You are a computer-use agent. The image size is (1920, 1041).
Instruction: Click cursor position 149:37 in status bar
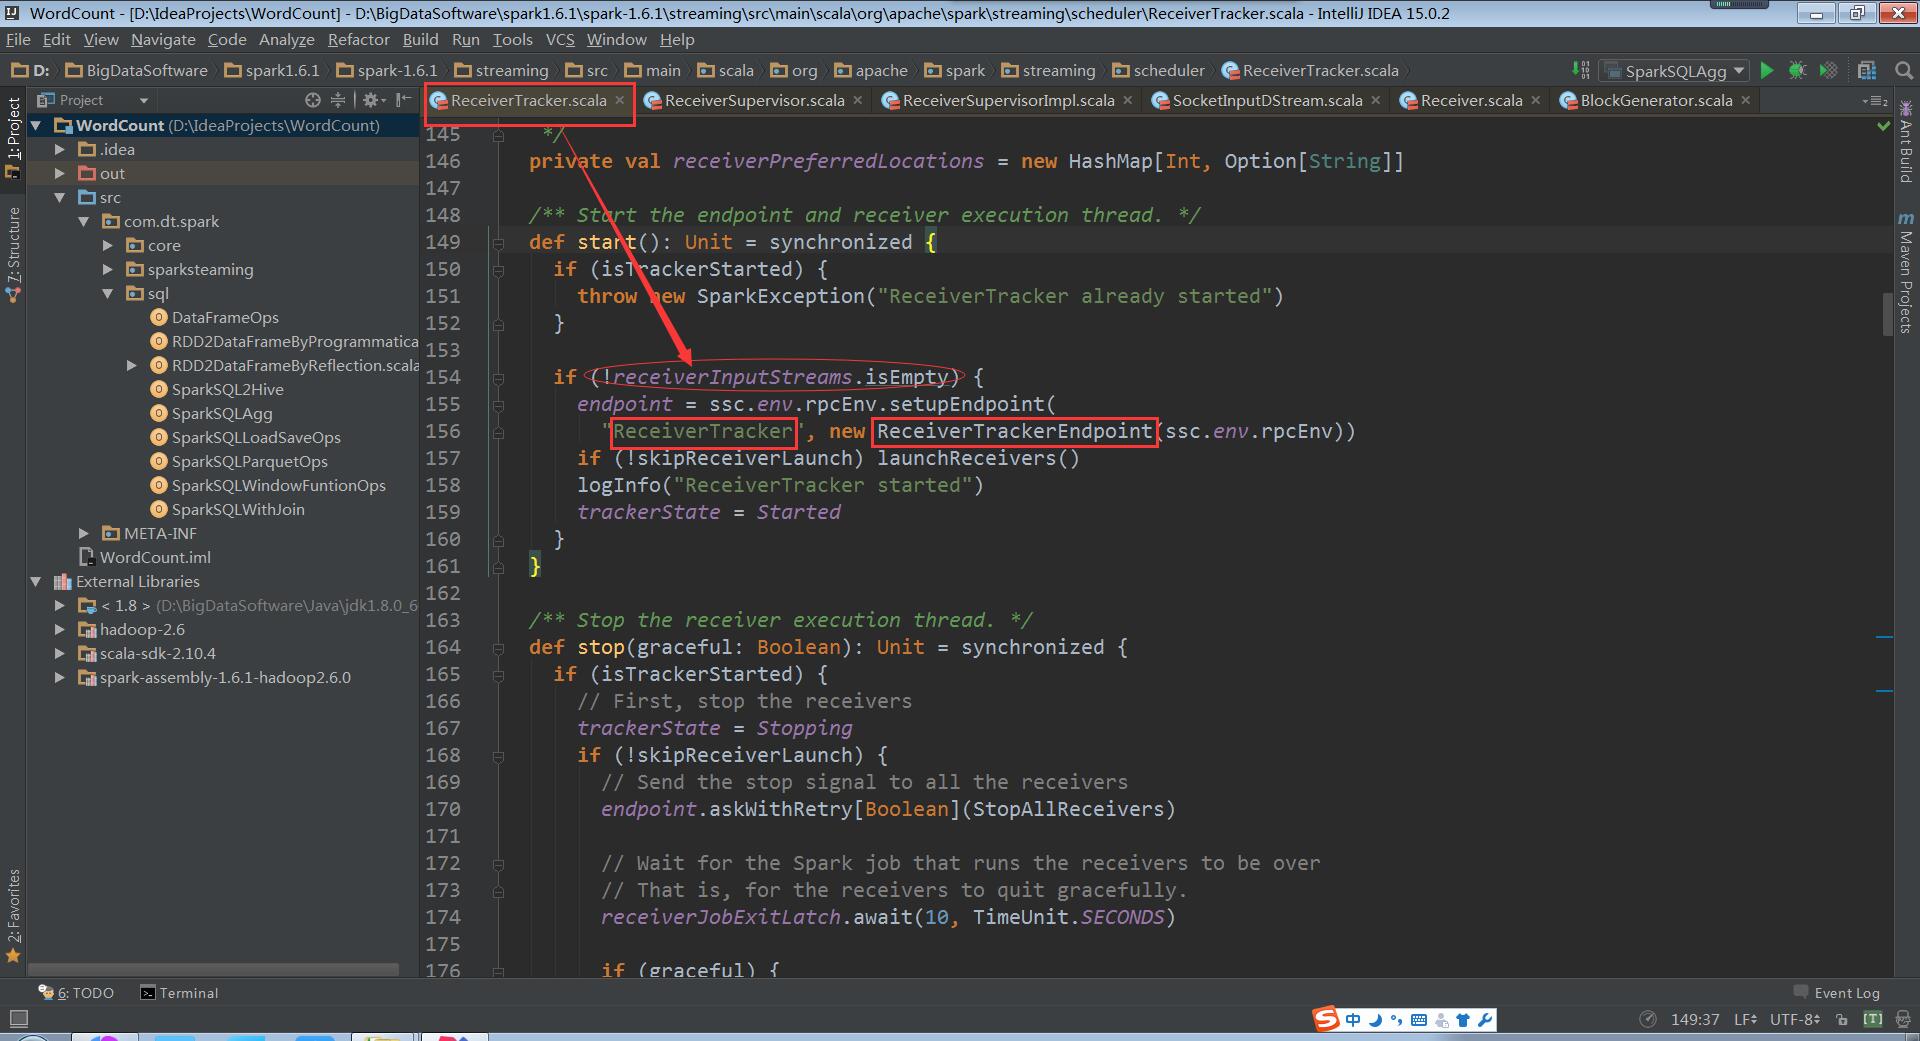coord(1695,1020)
